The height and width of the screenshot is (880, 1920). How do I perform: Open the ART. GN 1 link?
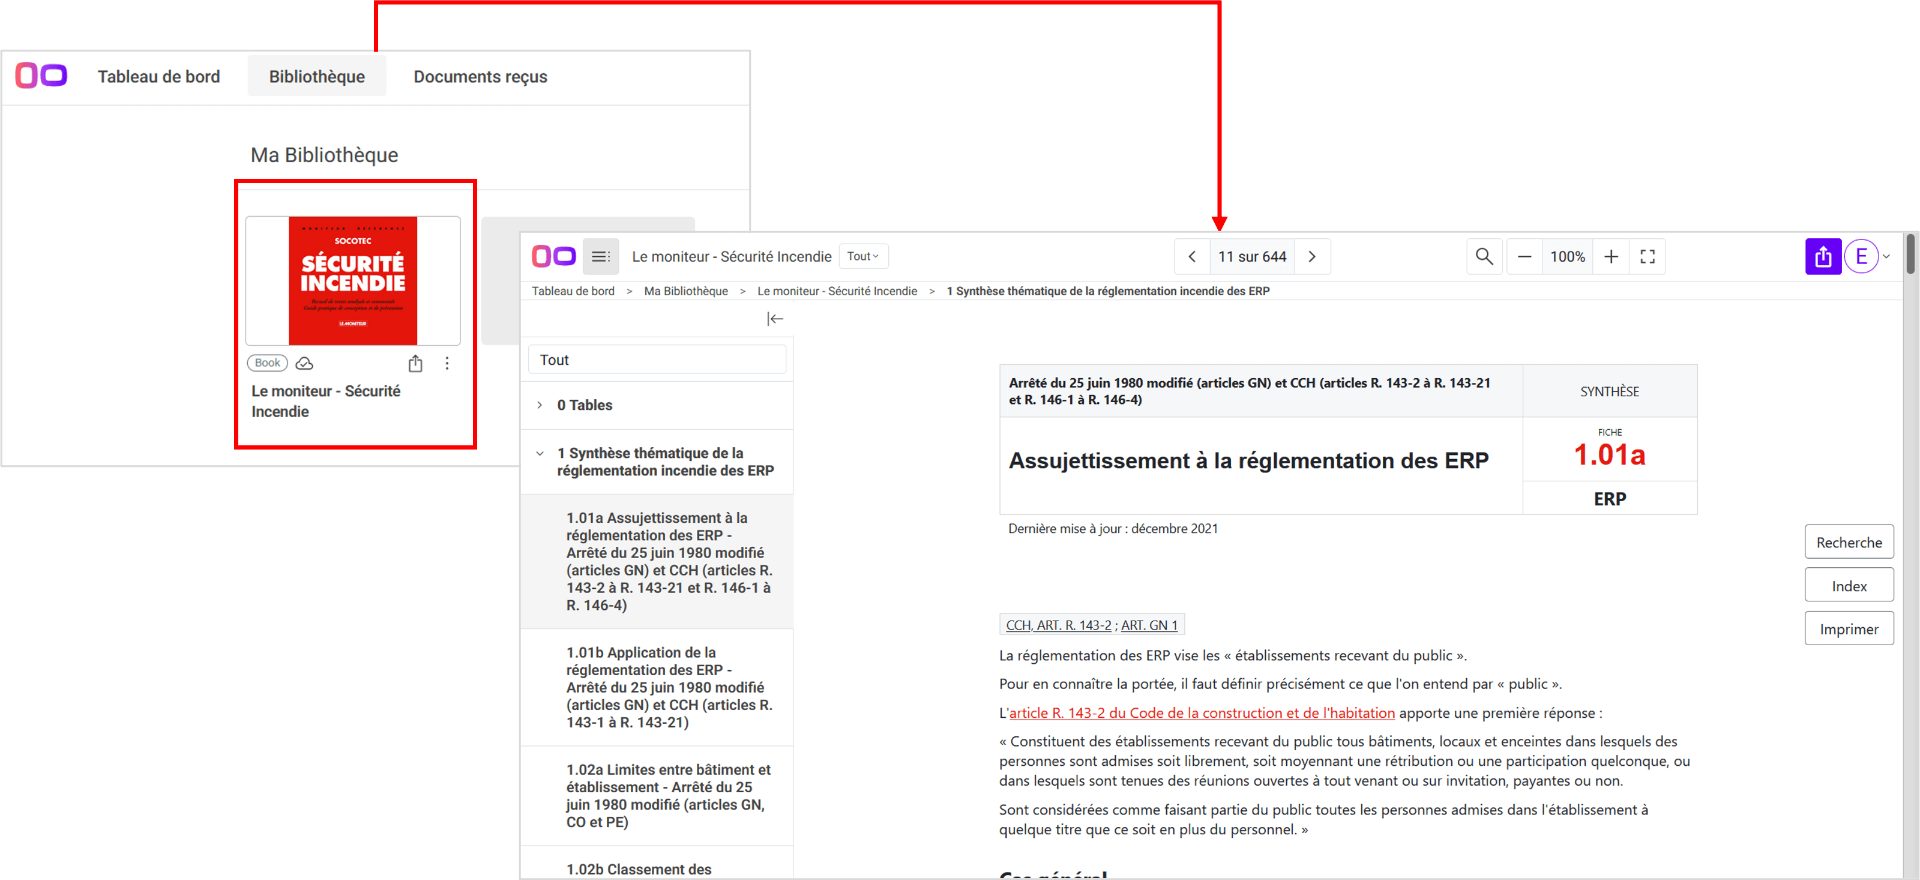pyautogui.click(x=1149, y=625)
